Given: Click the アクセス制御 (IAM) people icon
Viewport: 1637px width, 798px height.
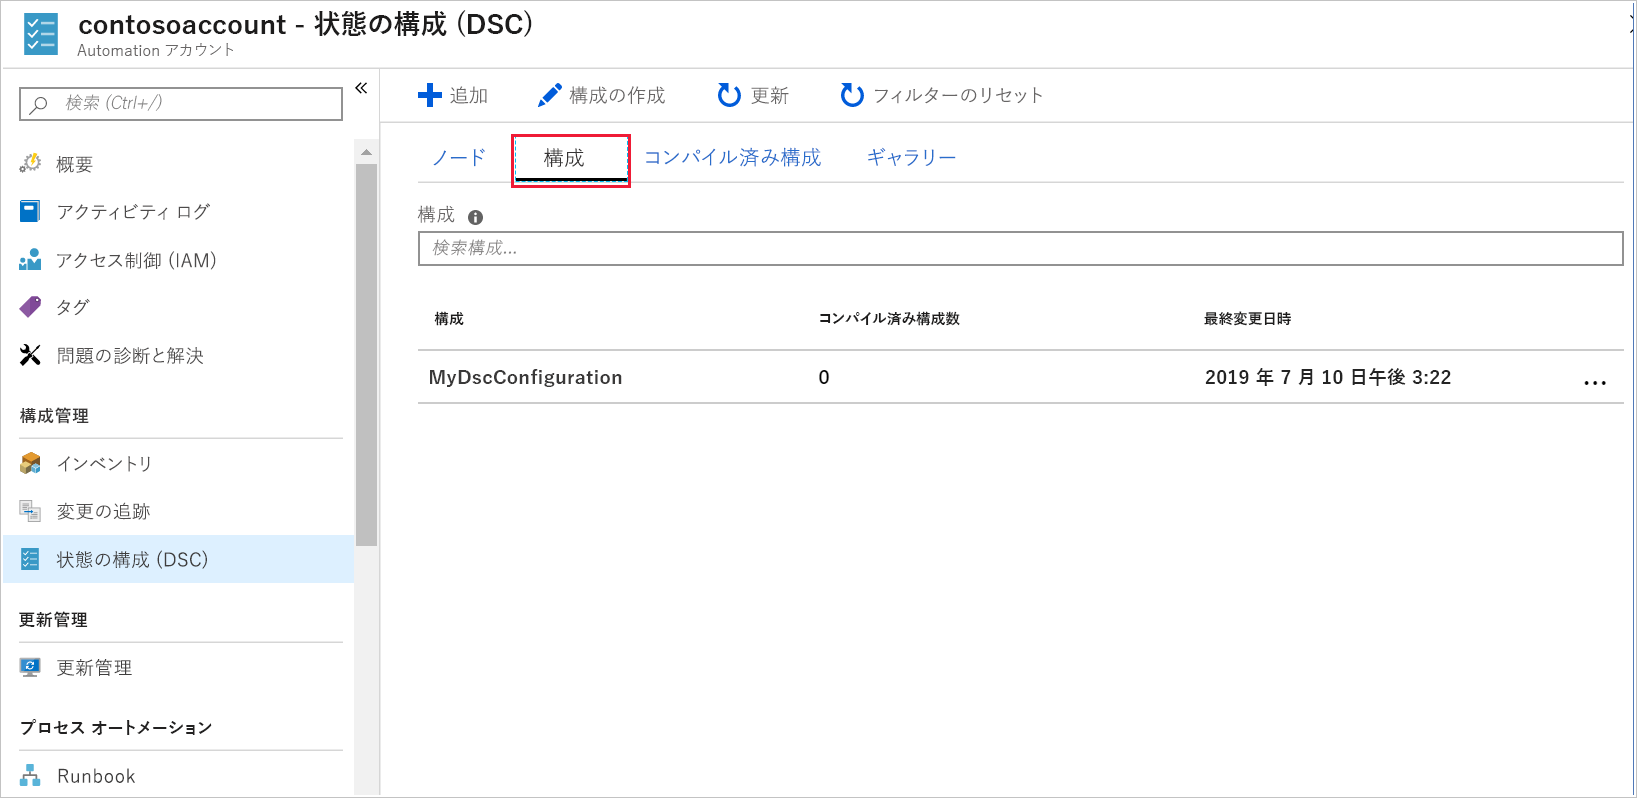Looking at the screenshot, I should click(x=31, y=260).
